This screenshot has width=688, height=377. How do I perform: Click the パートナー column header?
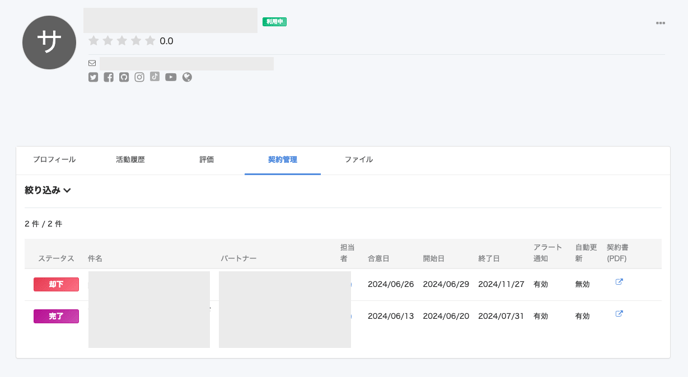239,259
